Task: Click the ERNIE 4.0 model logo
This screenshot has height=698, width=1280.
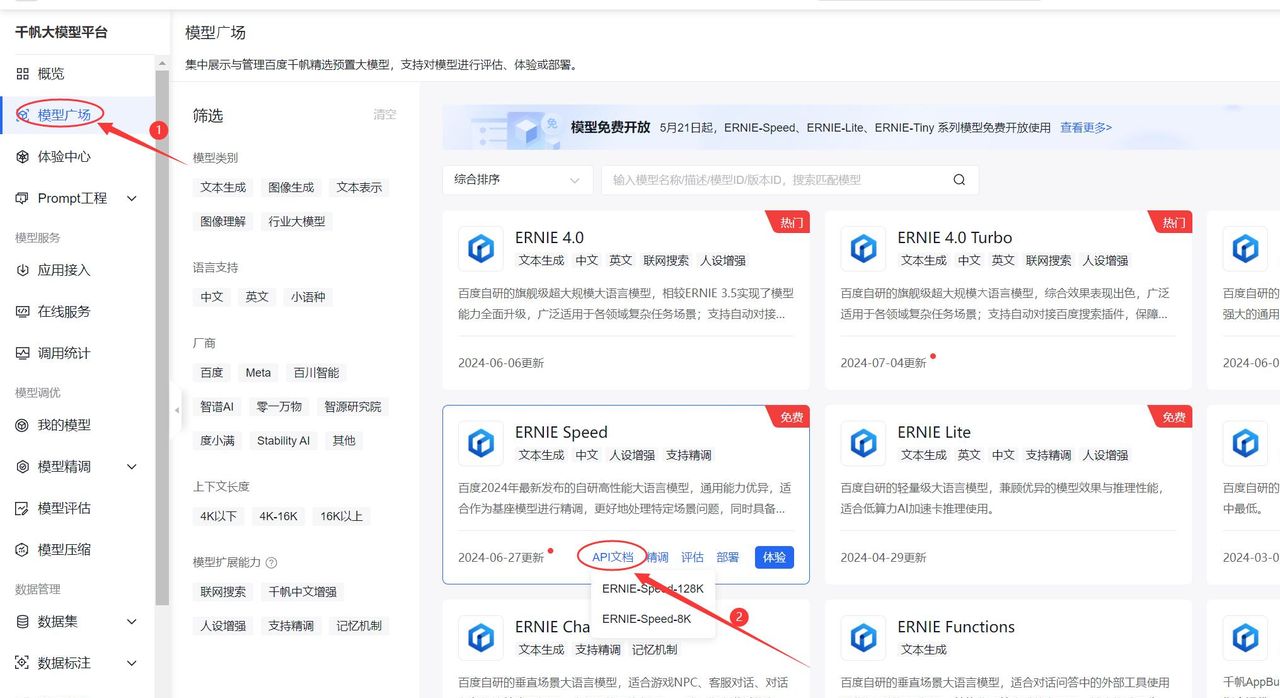Action: [x=481, y=249]
